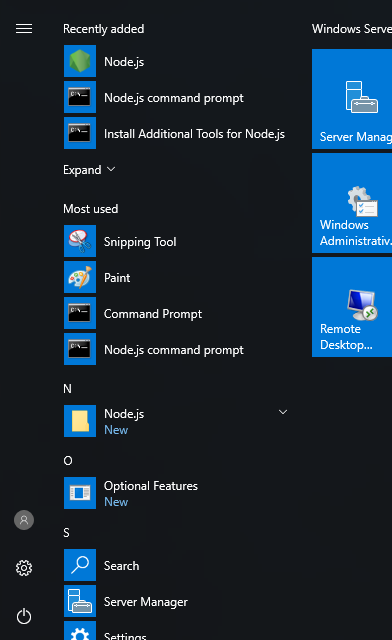Screen dimensions: 392x640
Task: Open the Windows Administrative Tools tile
Action: point(352,203)
